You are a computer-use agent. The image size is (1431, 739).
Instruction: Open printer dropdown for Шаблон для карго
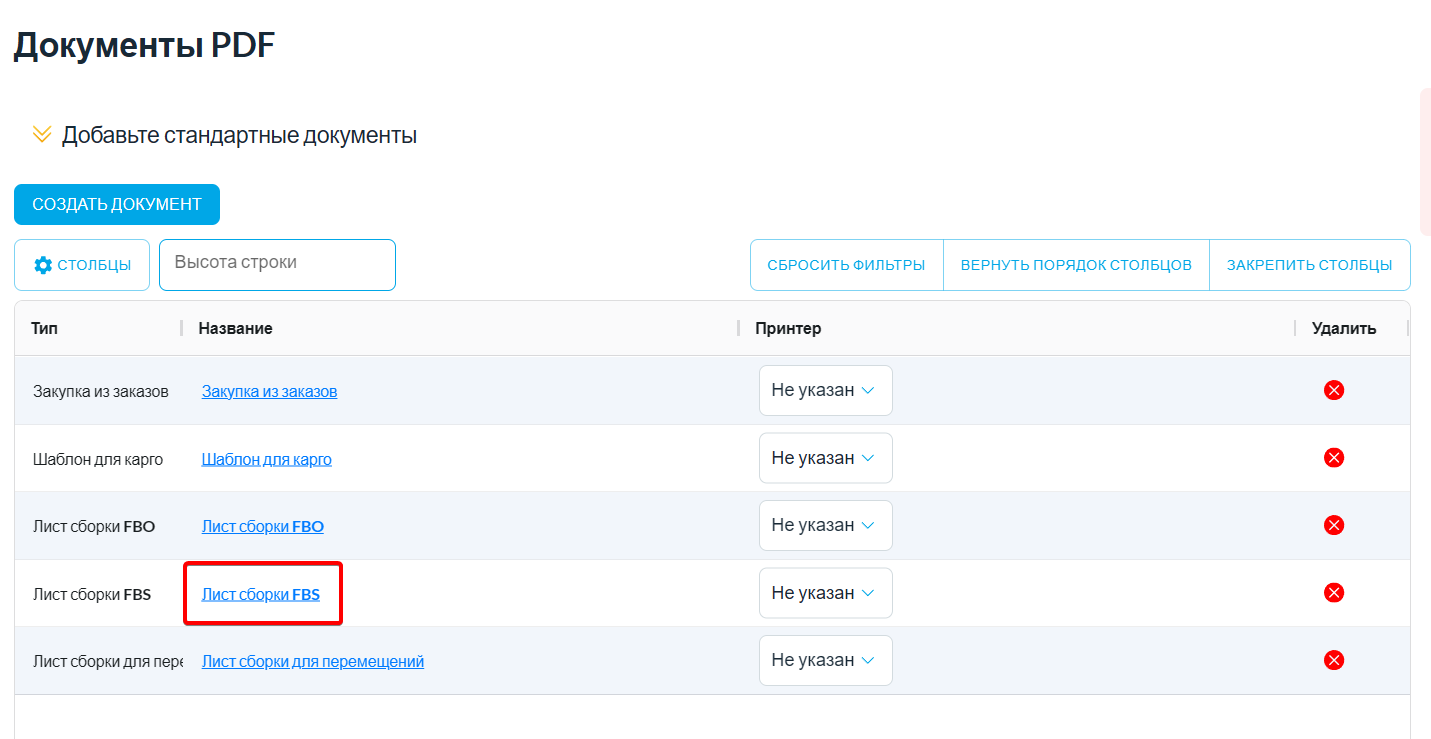tap(825, 458)
